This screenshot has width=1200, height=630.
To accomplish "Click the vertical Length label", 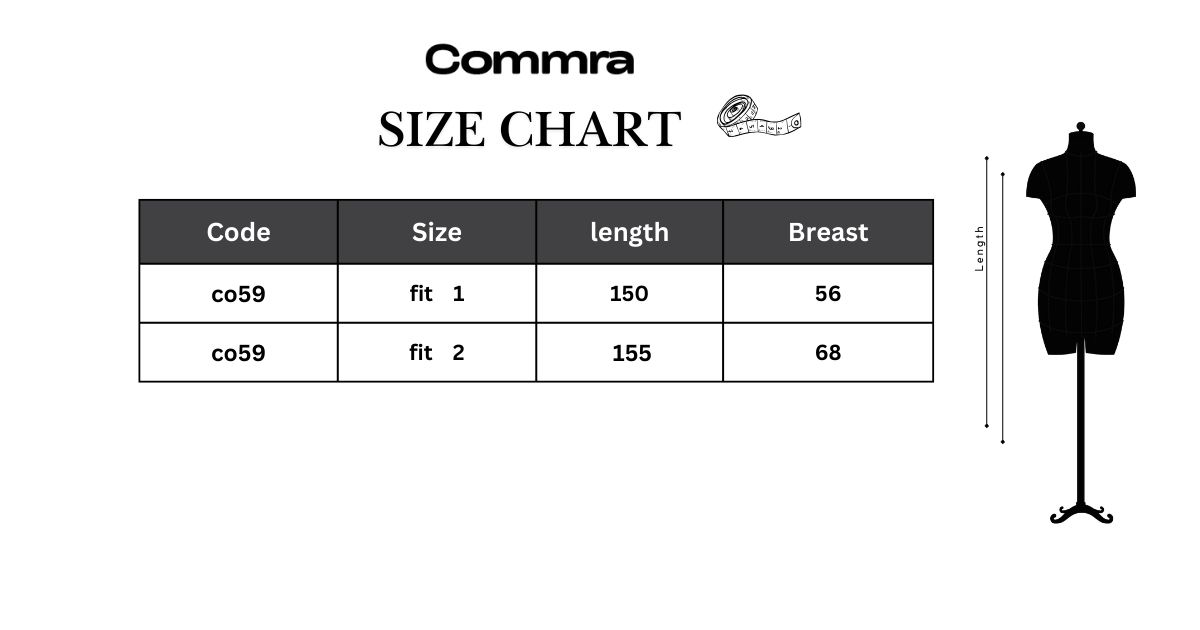I will tap(980, 248).
